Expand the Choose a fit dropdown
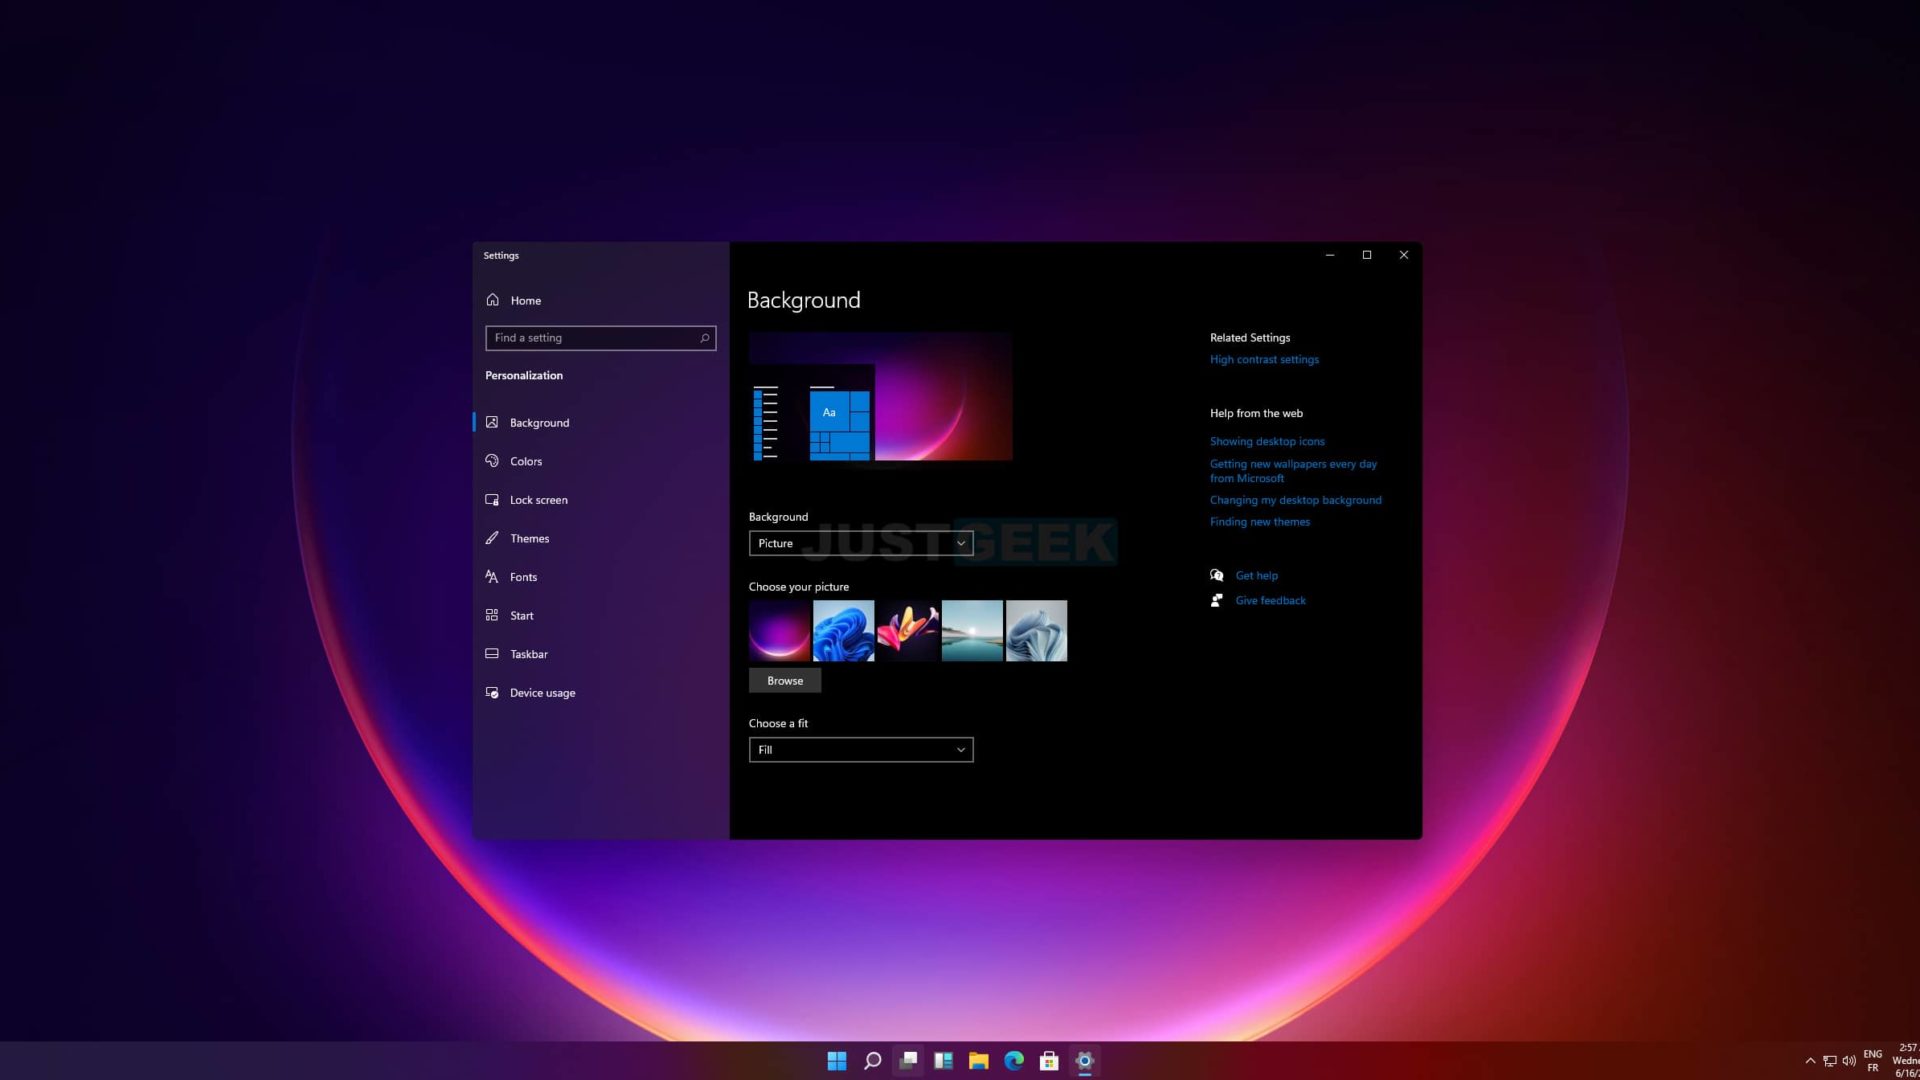1920x1080 pixels. tap(861, 749)
